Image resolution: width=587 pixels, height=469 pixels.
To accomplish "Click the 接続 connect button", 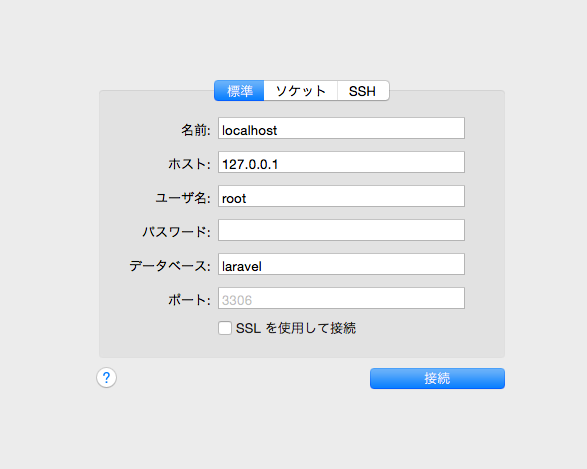I will [x=437, y=378].
